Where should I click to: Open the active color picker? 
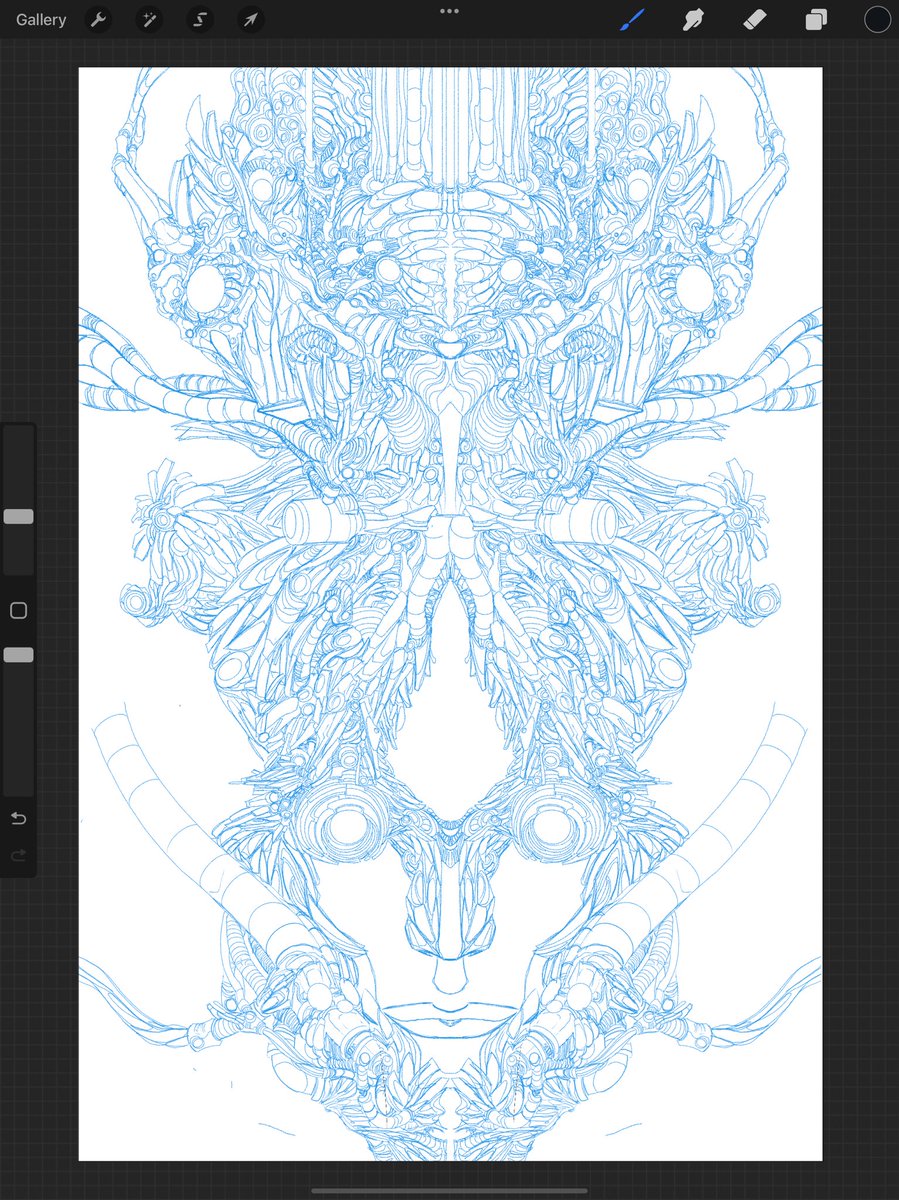877,19
